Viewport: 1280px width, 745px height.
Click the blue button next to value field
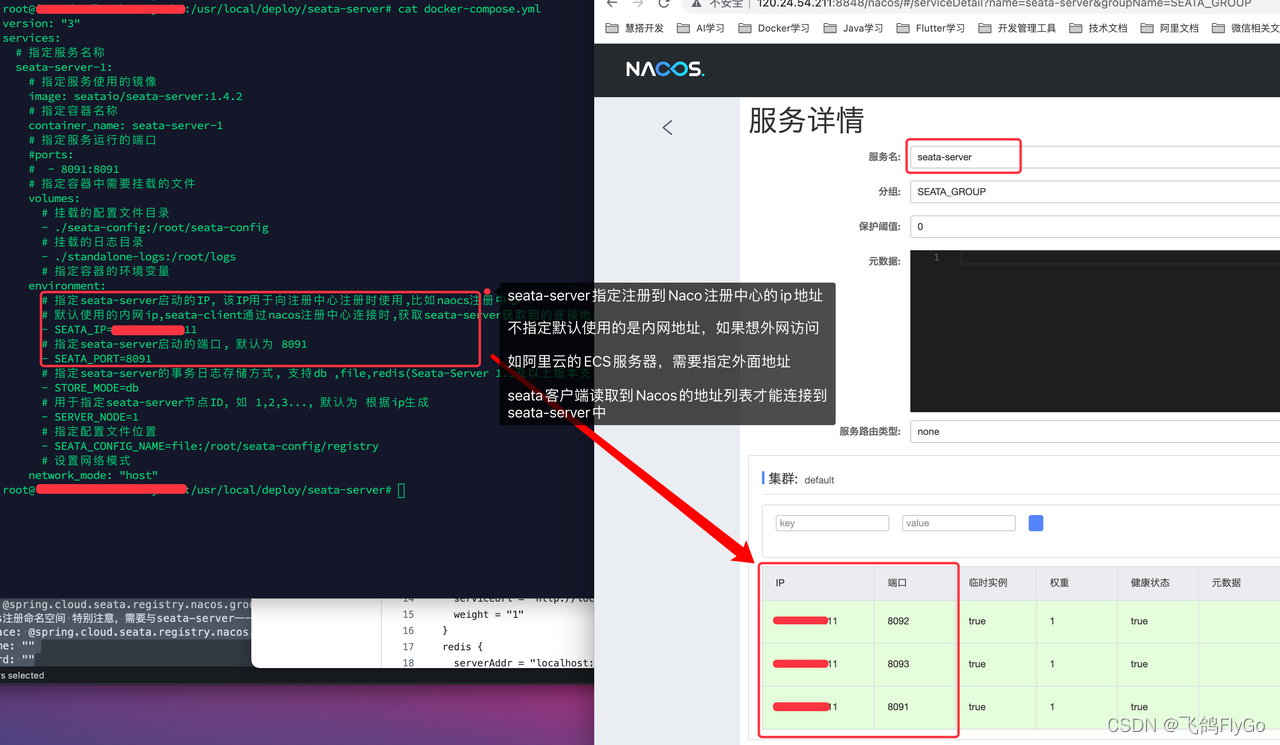(x=1036, y=523)
